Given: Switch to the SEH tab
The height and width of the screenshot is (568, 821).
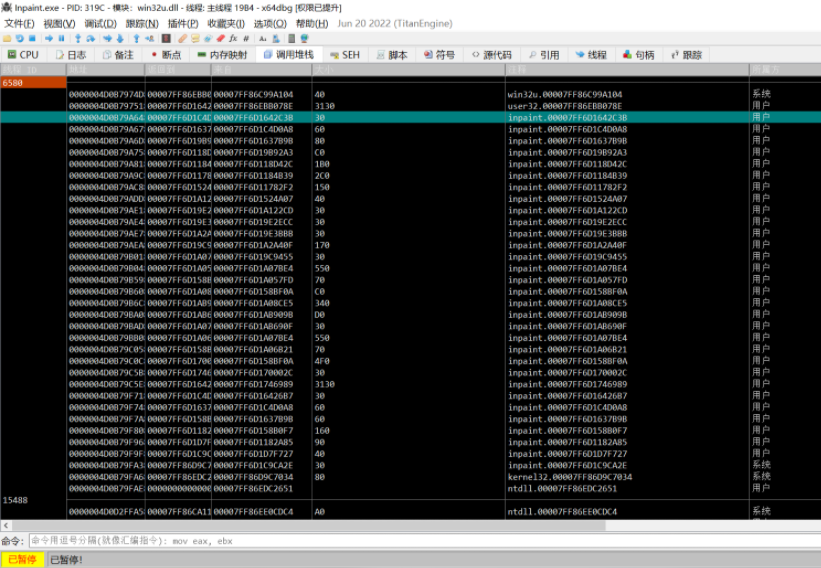Looking at the screenshot, I should [345, 54].
